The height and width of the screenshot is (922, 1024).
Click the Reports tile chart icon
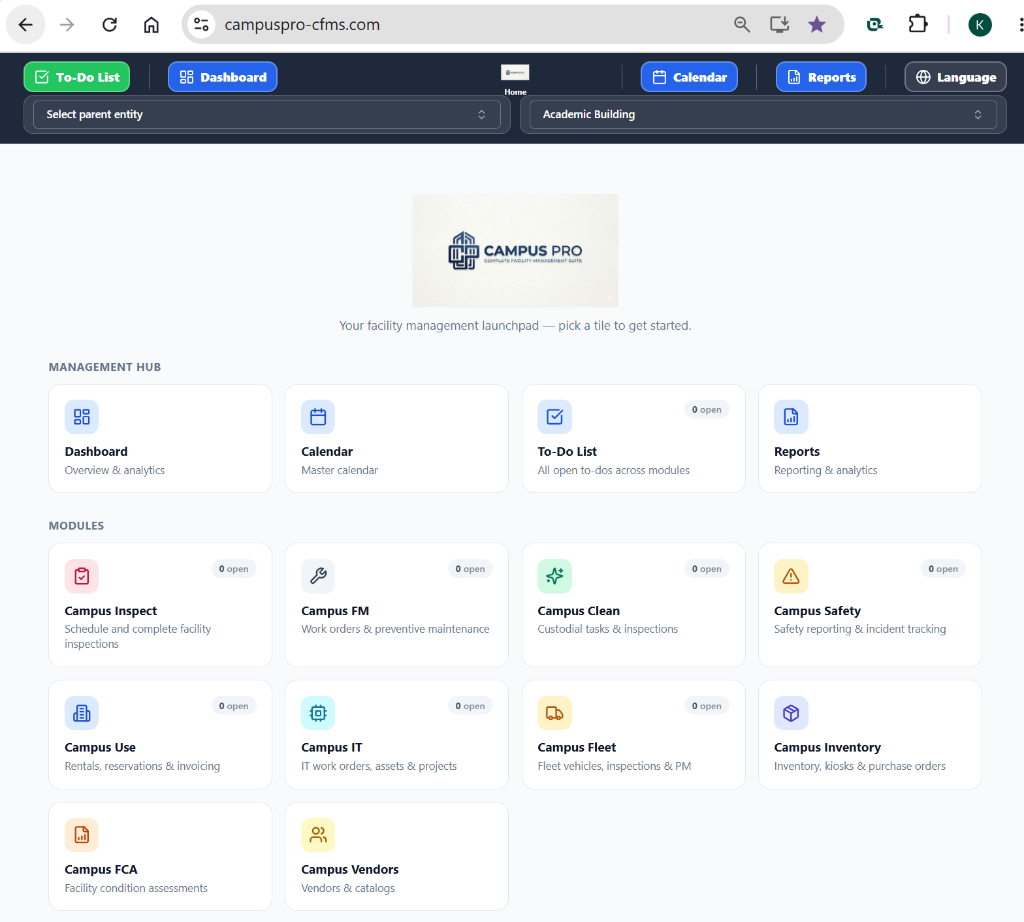(791, 417)
